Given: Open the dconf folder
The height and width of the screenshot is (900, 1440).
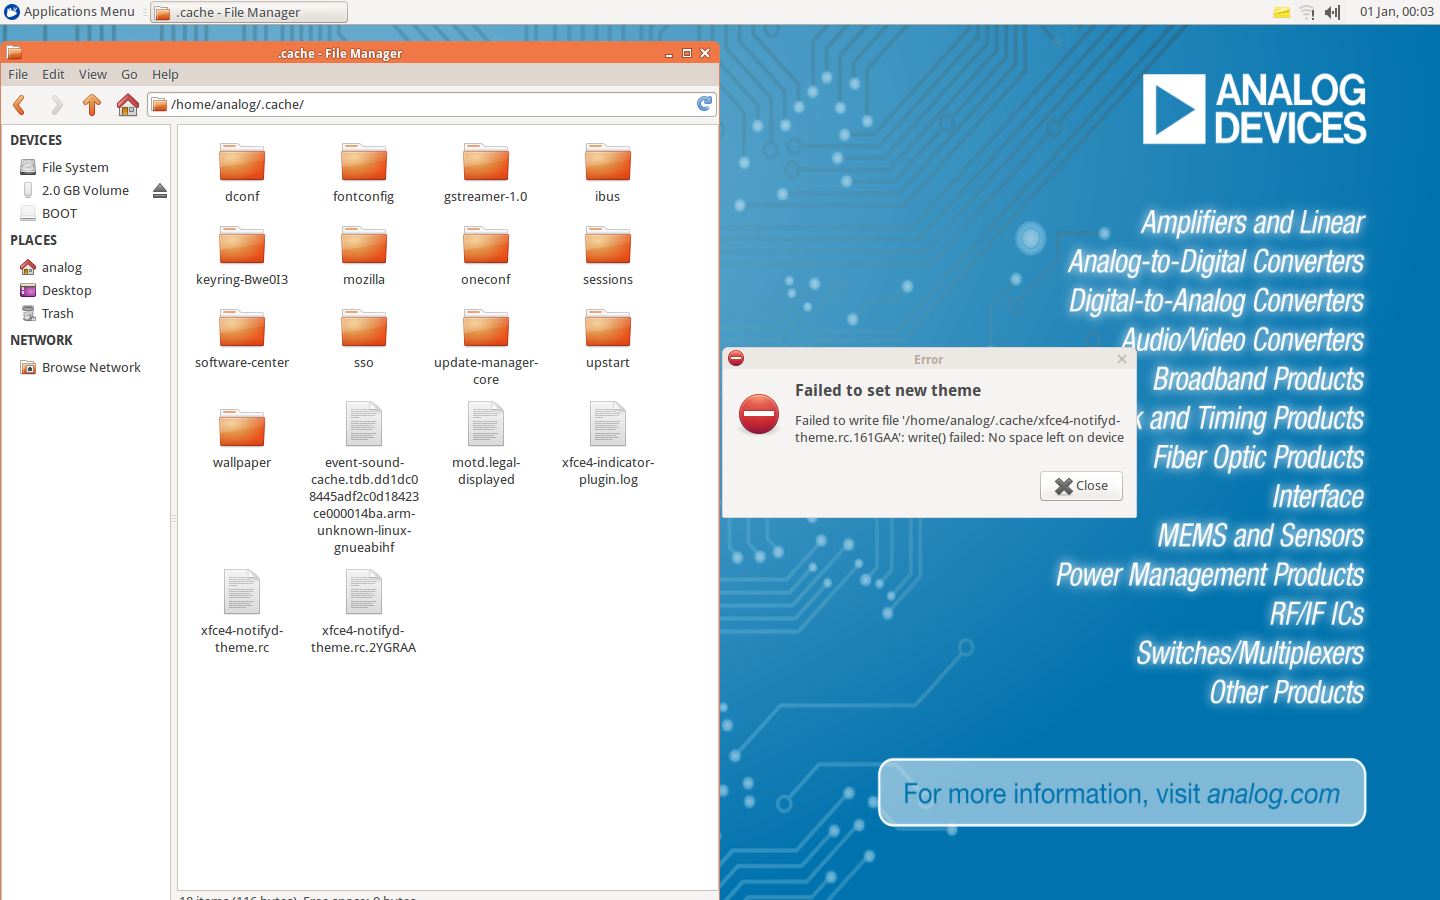Looking at the screenshot, I should [242, 172].
